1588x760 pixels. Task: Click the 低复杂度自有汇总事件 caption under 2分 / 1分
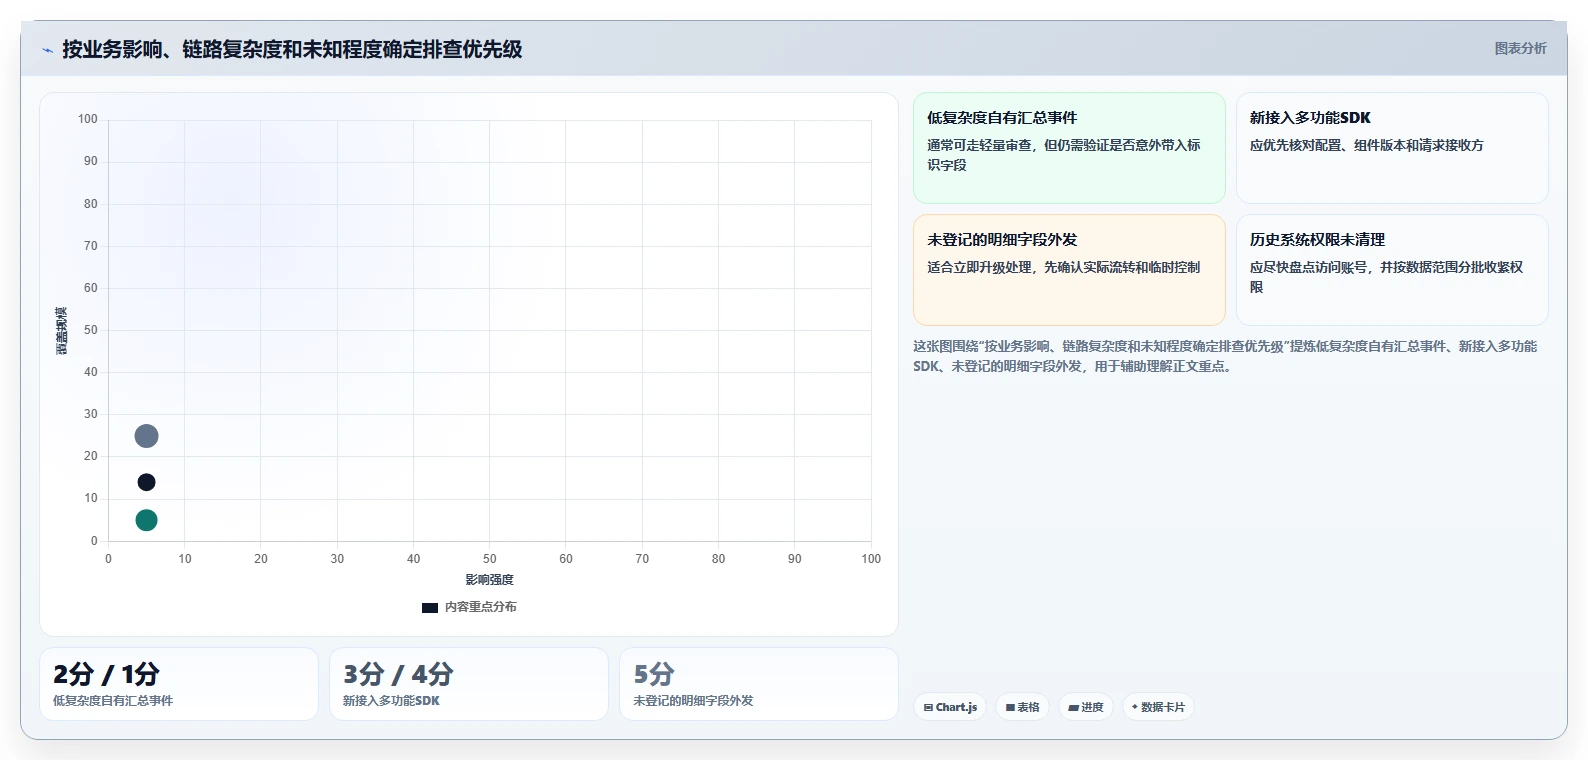[113, 701]
